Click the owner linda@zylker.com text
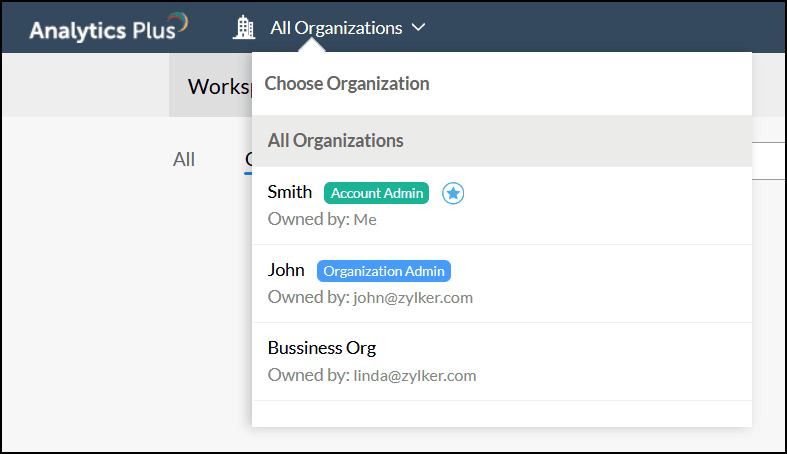787x454 pixels. (414, 376)
